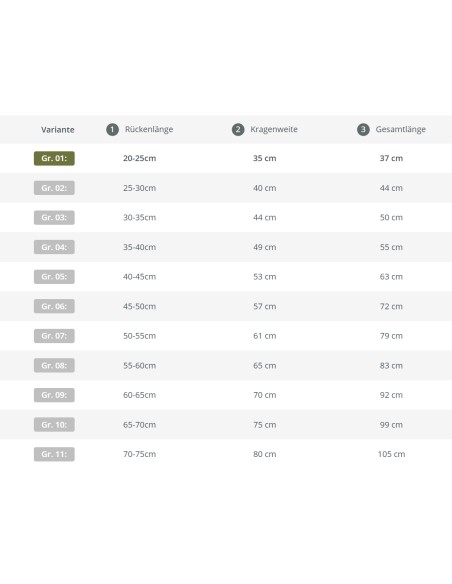The image size is (452, 584).
Task: Select size badge Gr. 05
Action: pyautogui.click(x=54, y=277)
